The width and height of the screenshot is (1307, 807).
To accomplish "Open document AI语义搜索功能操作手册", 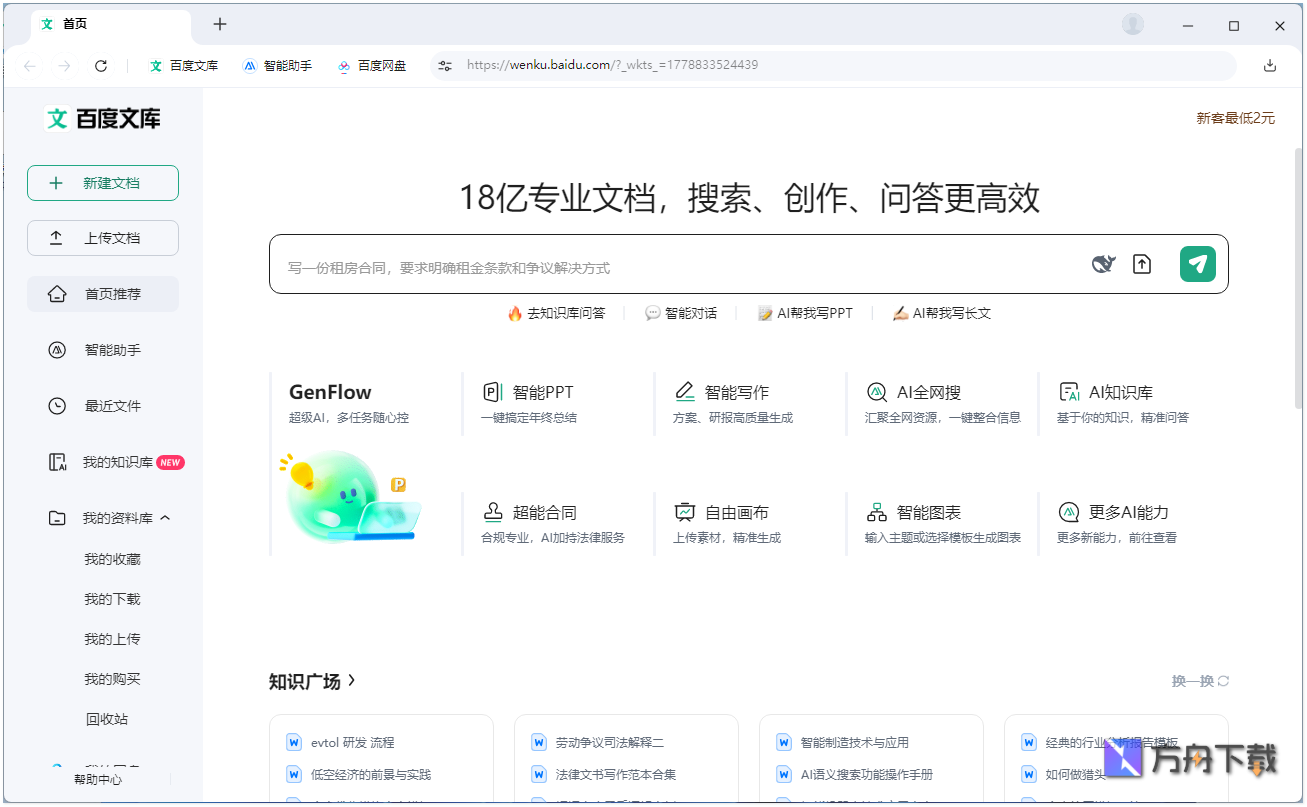I will click(x=867, y=774).
